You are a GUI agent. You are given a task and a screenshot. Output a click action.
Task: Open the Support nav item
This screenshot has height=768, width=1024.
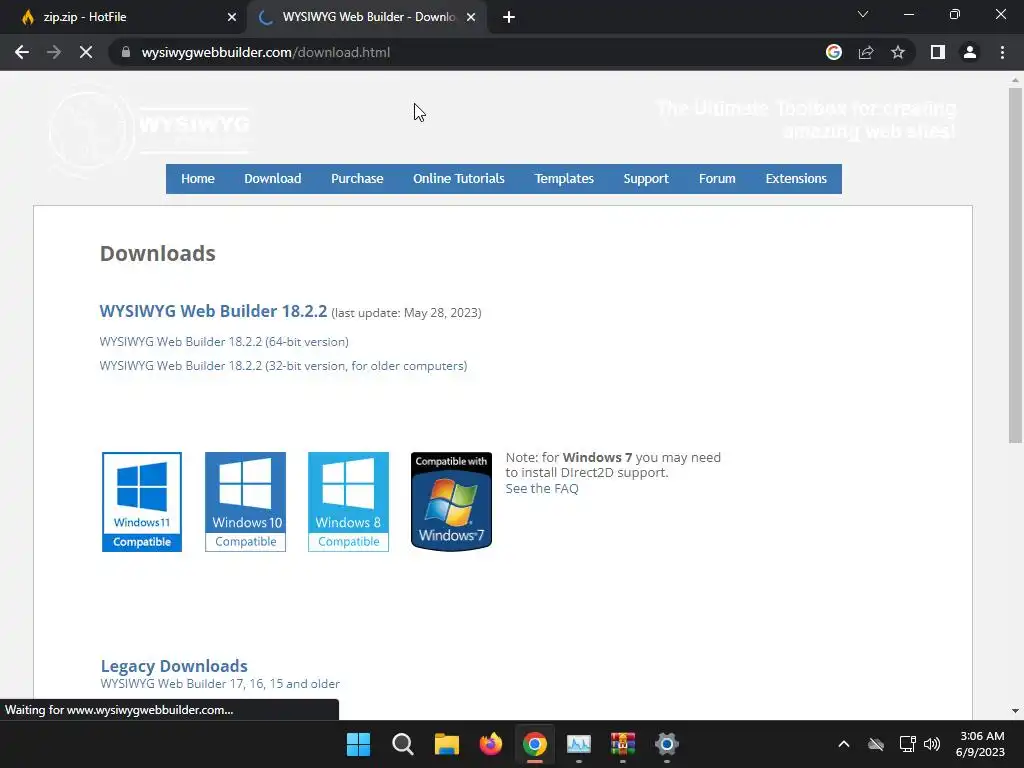pyautogui.click(x=646, y=178)
